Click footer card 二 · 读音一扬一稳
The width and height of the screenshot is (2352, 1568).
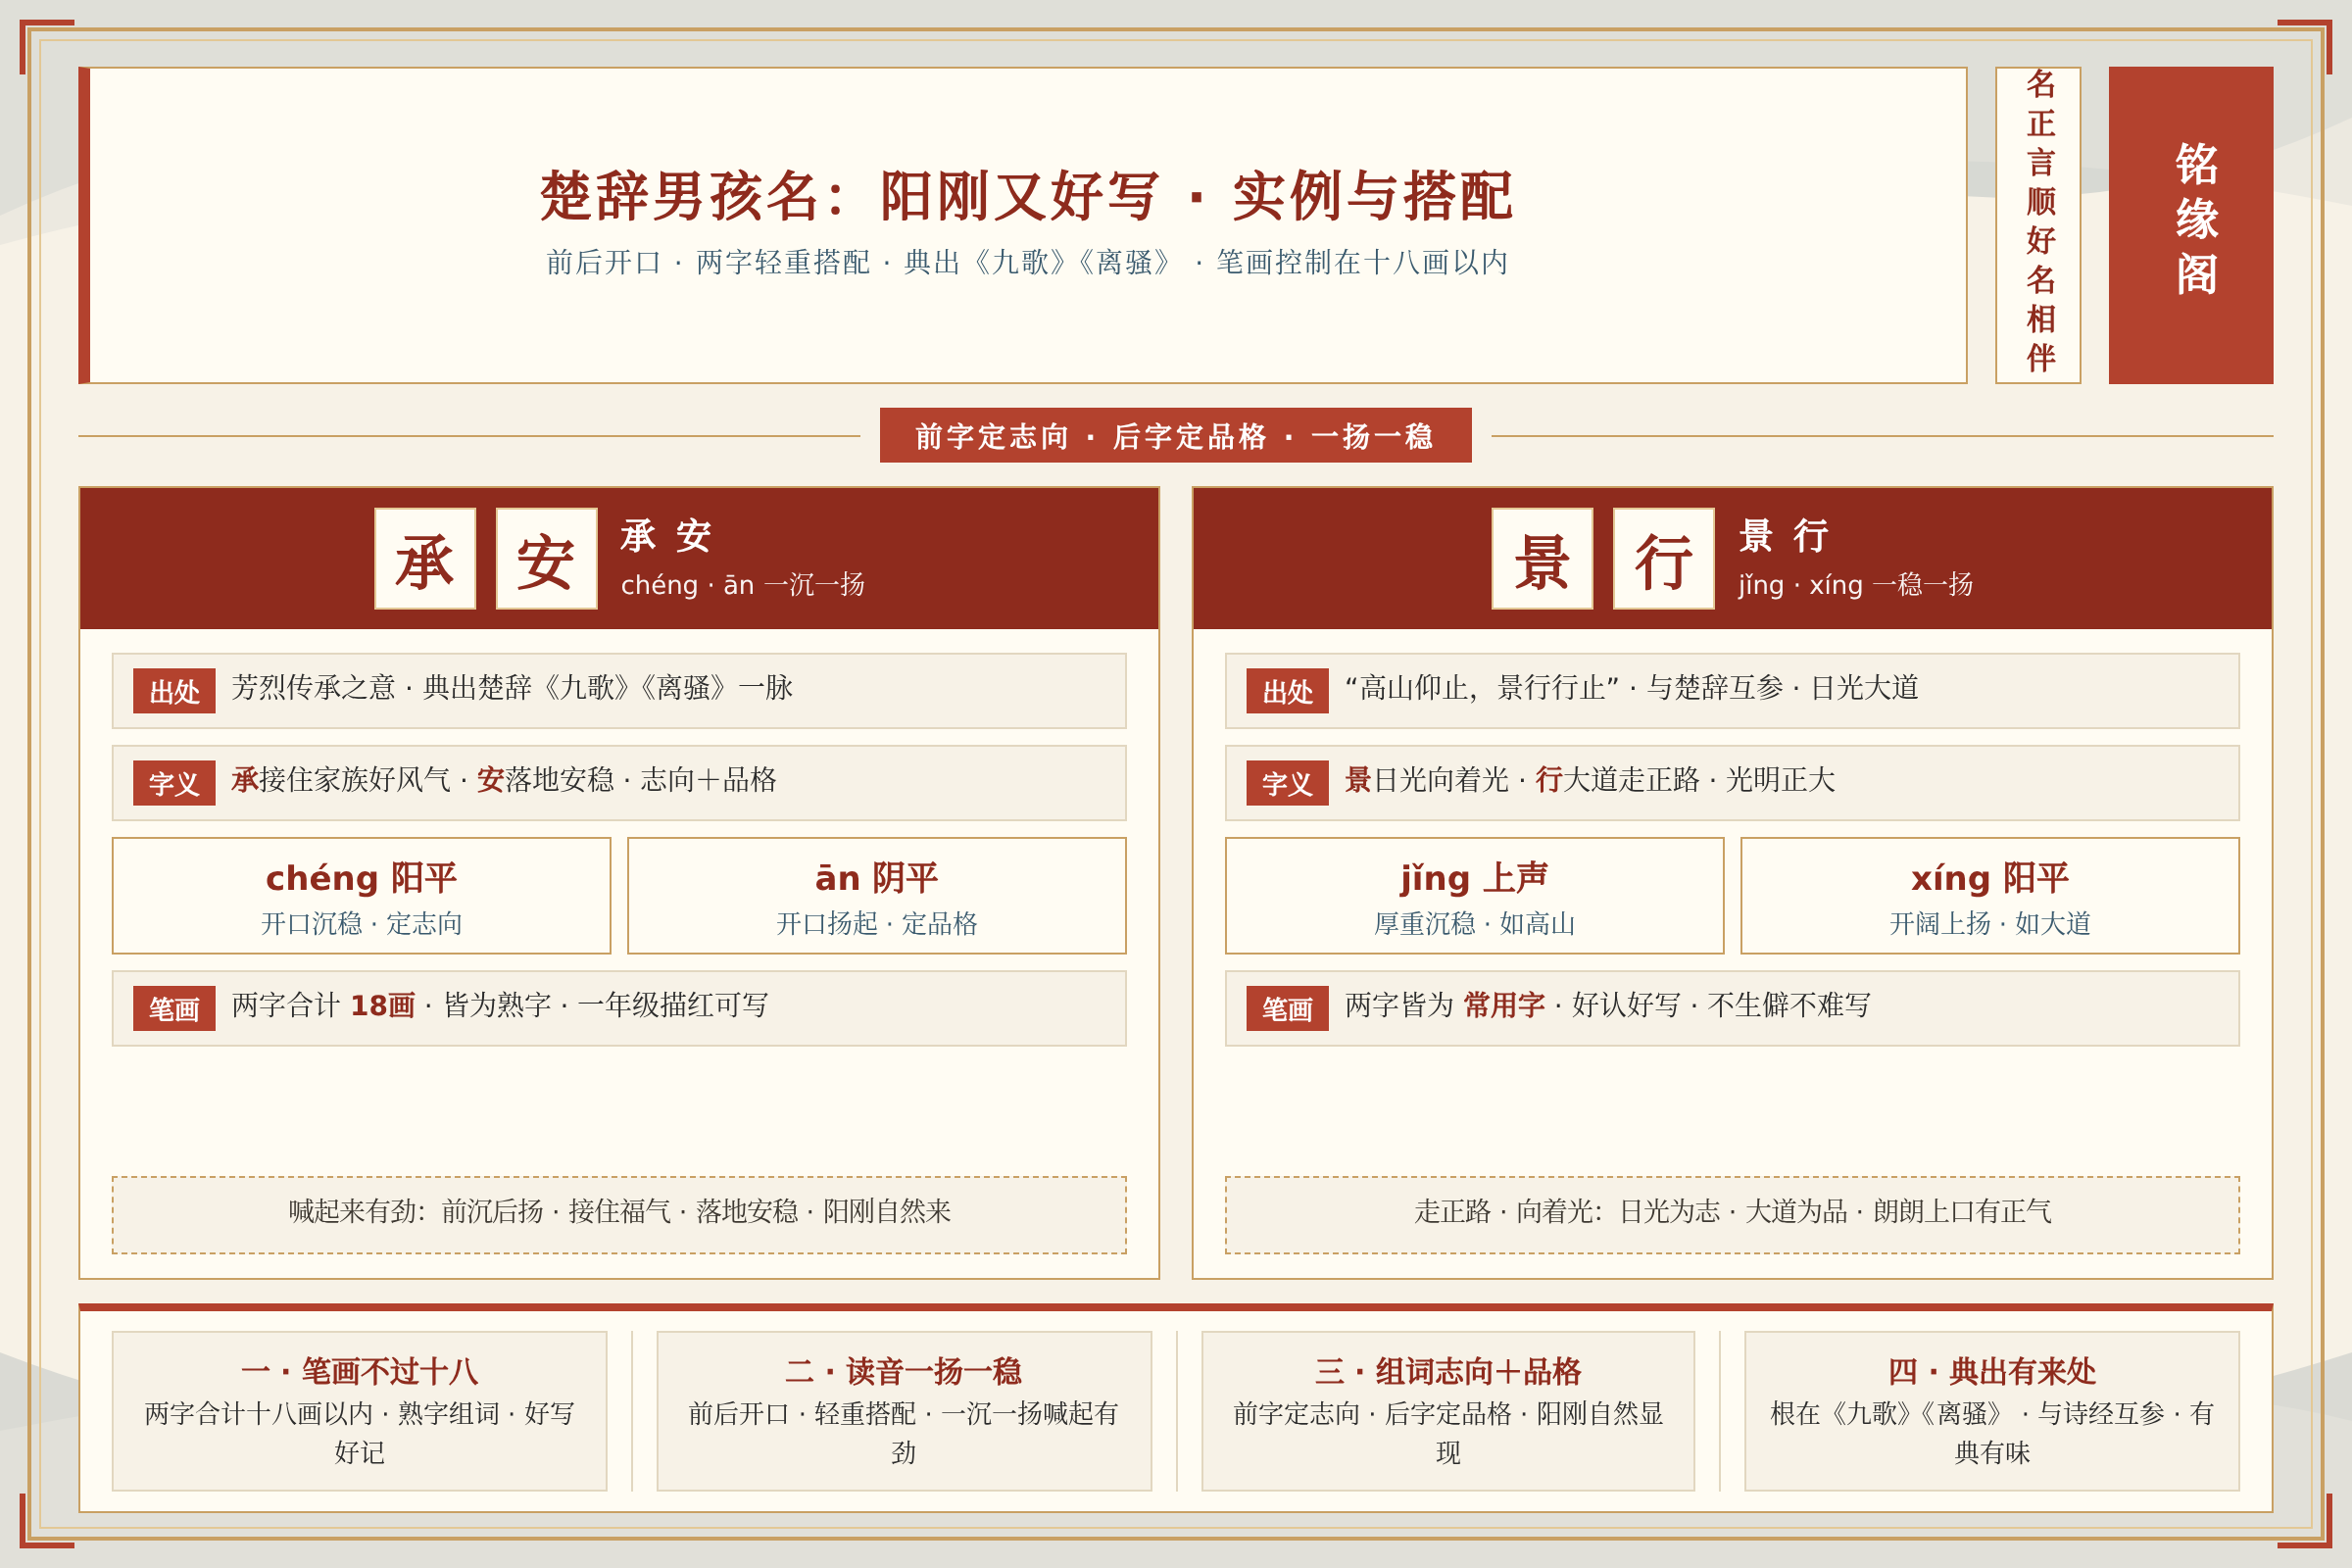pos(904,1411)
